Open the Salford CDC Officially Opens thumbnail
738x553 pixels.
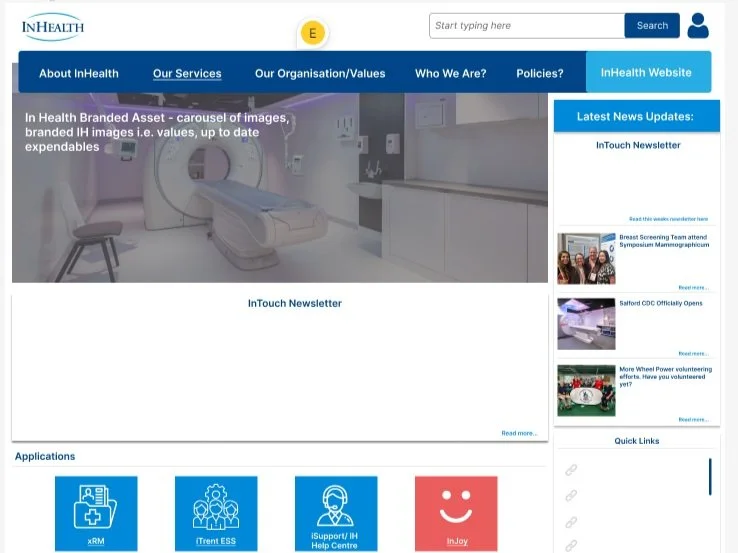pos(586,324)
